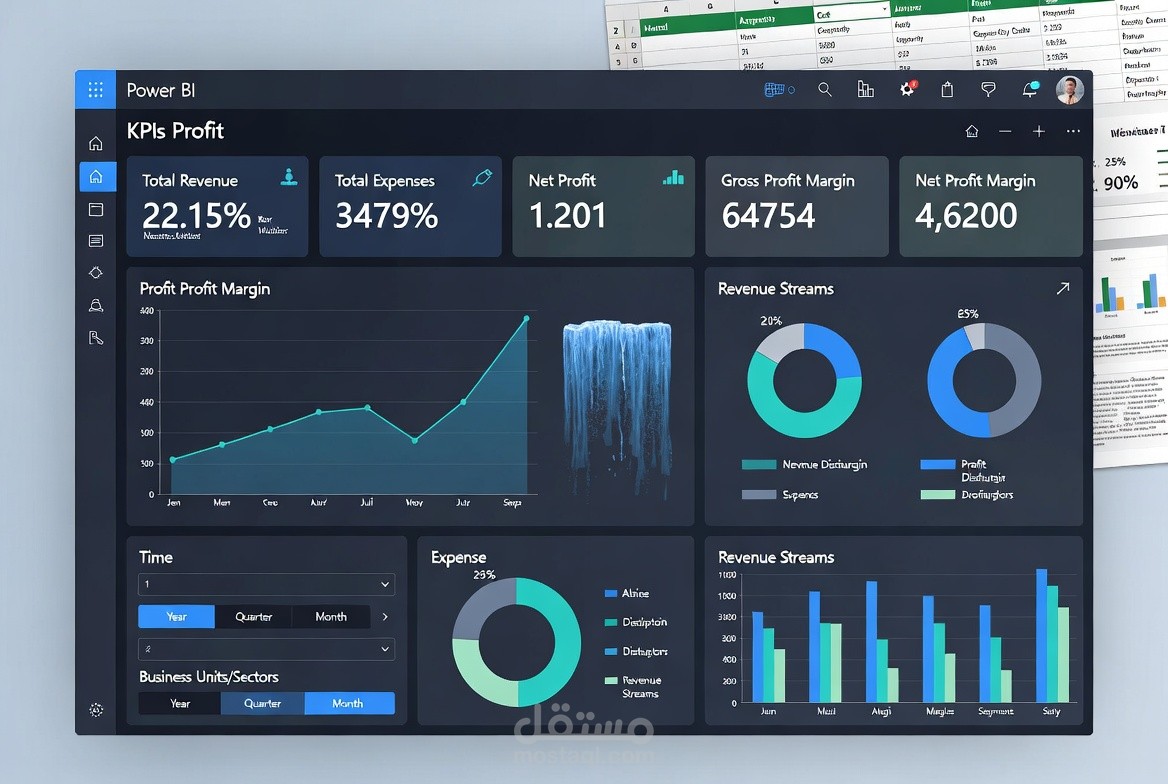Click pencil edit icon on Total Expenses card
This screenshot has width=1168, height=784.
click(482, 177)
